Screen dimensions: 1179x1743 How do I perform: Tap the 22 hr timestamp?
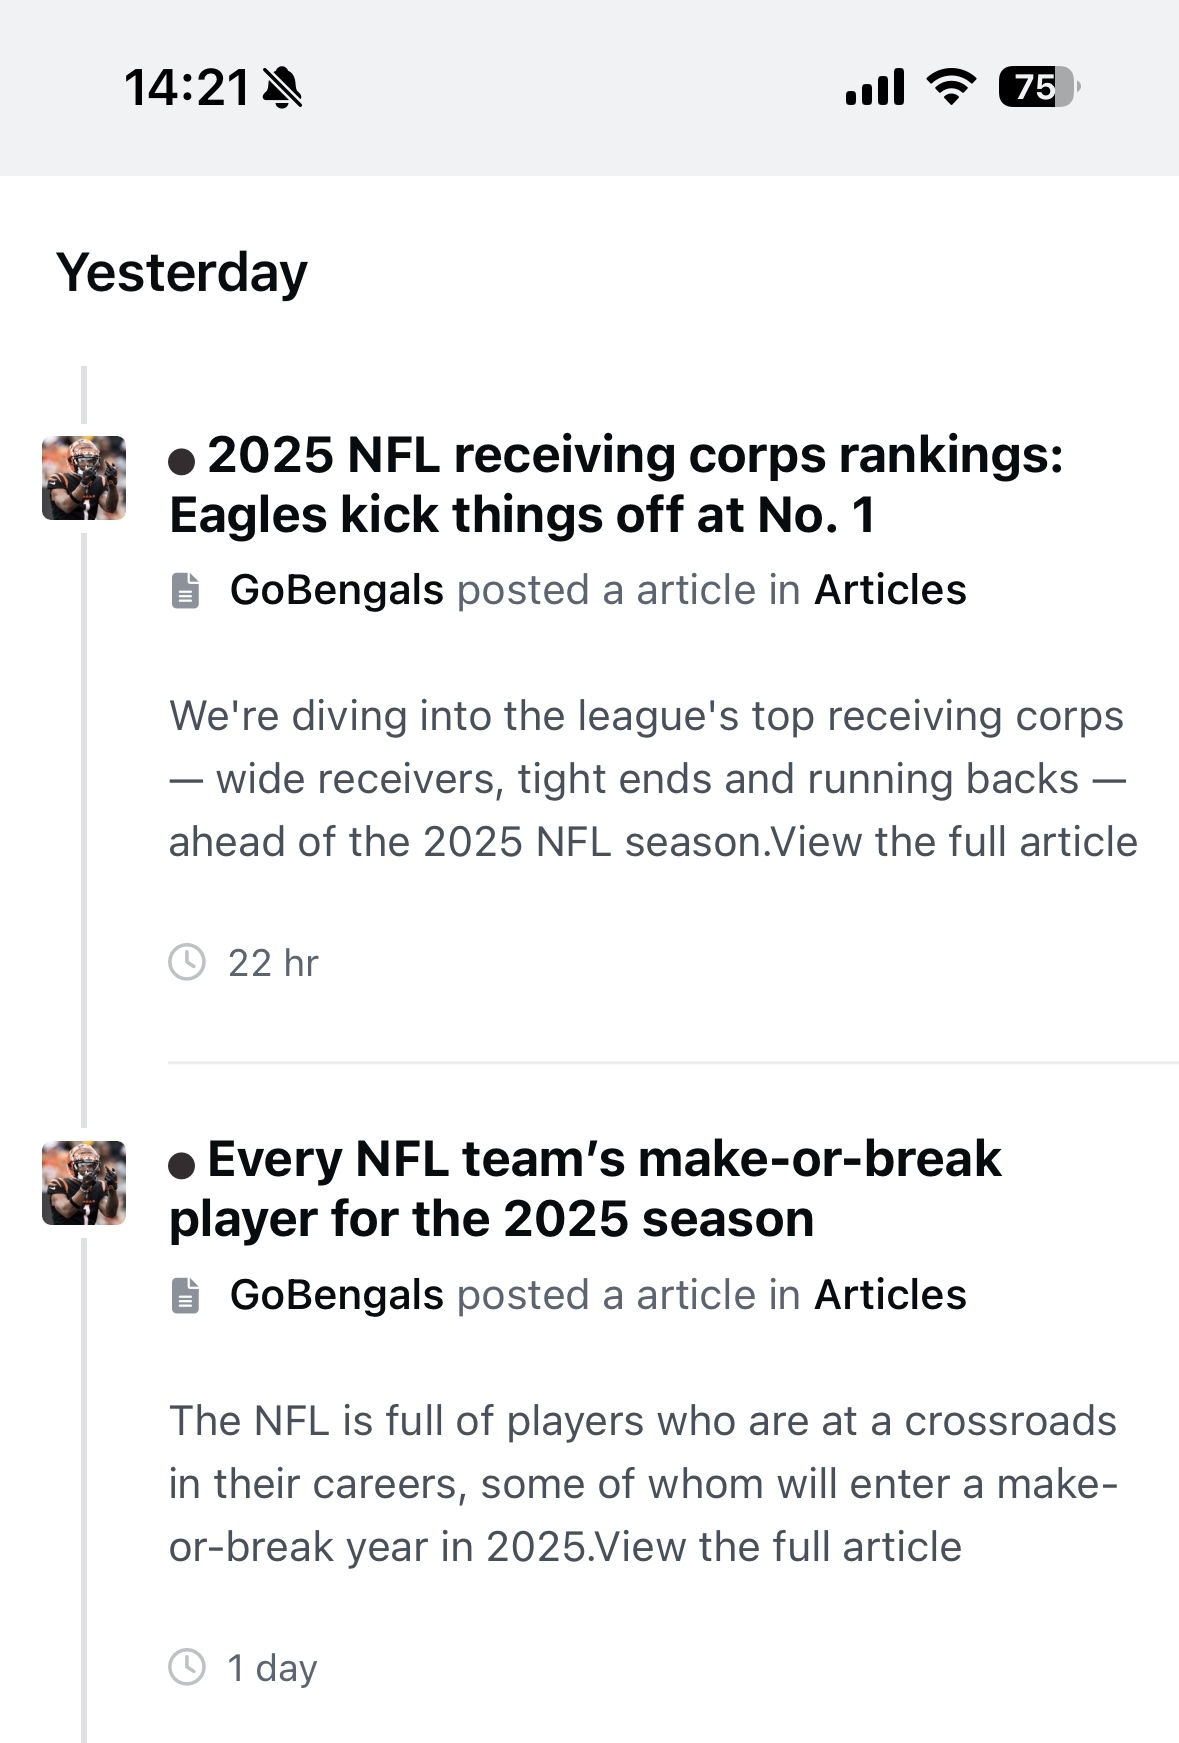coord(273,963)
